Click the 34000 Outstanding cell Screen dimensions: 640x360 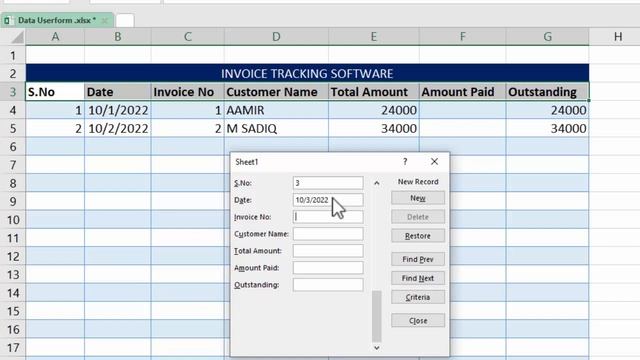[x=547, y=129]
